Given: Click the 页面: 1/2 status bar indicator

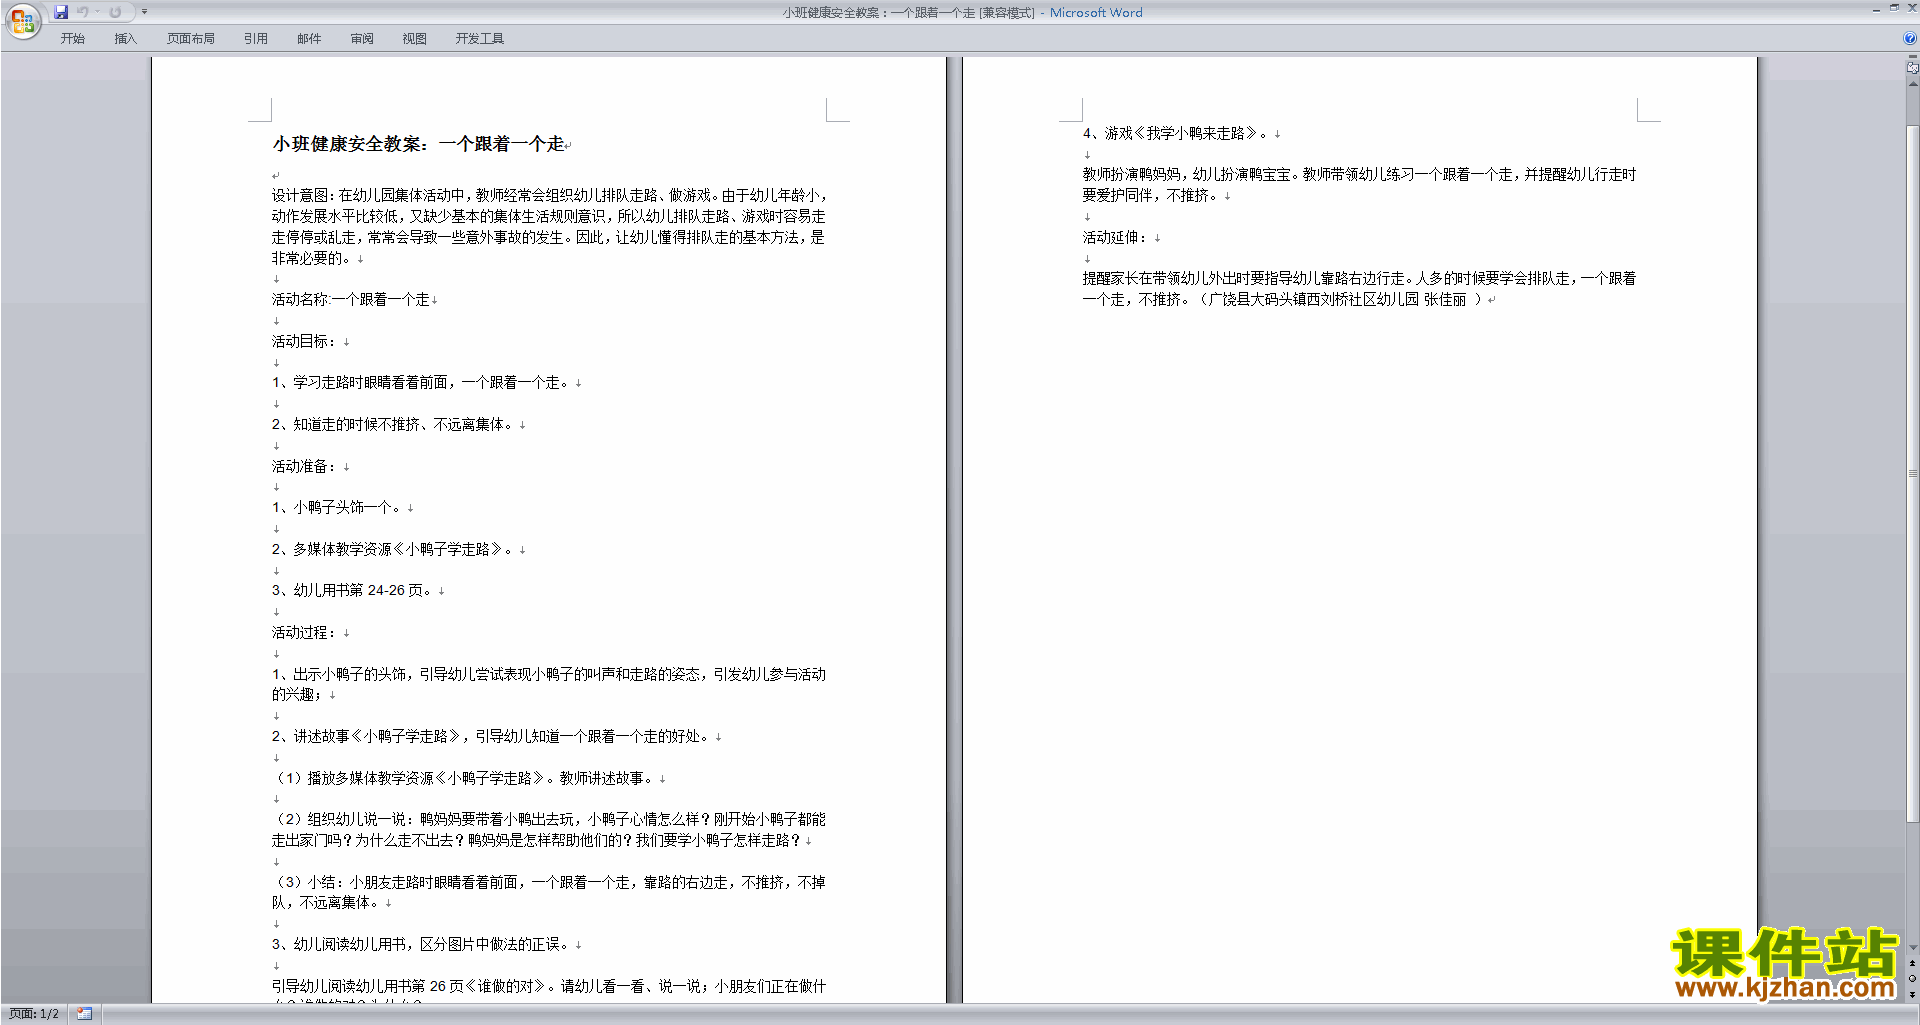Looking at the screenshot, I should pyautogui.click(x=34, y=1014).
